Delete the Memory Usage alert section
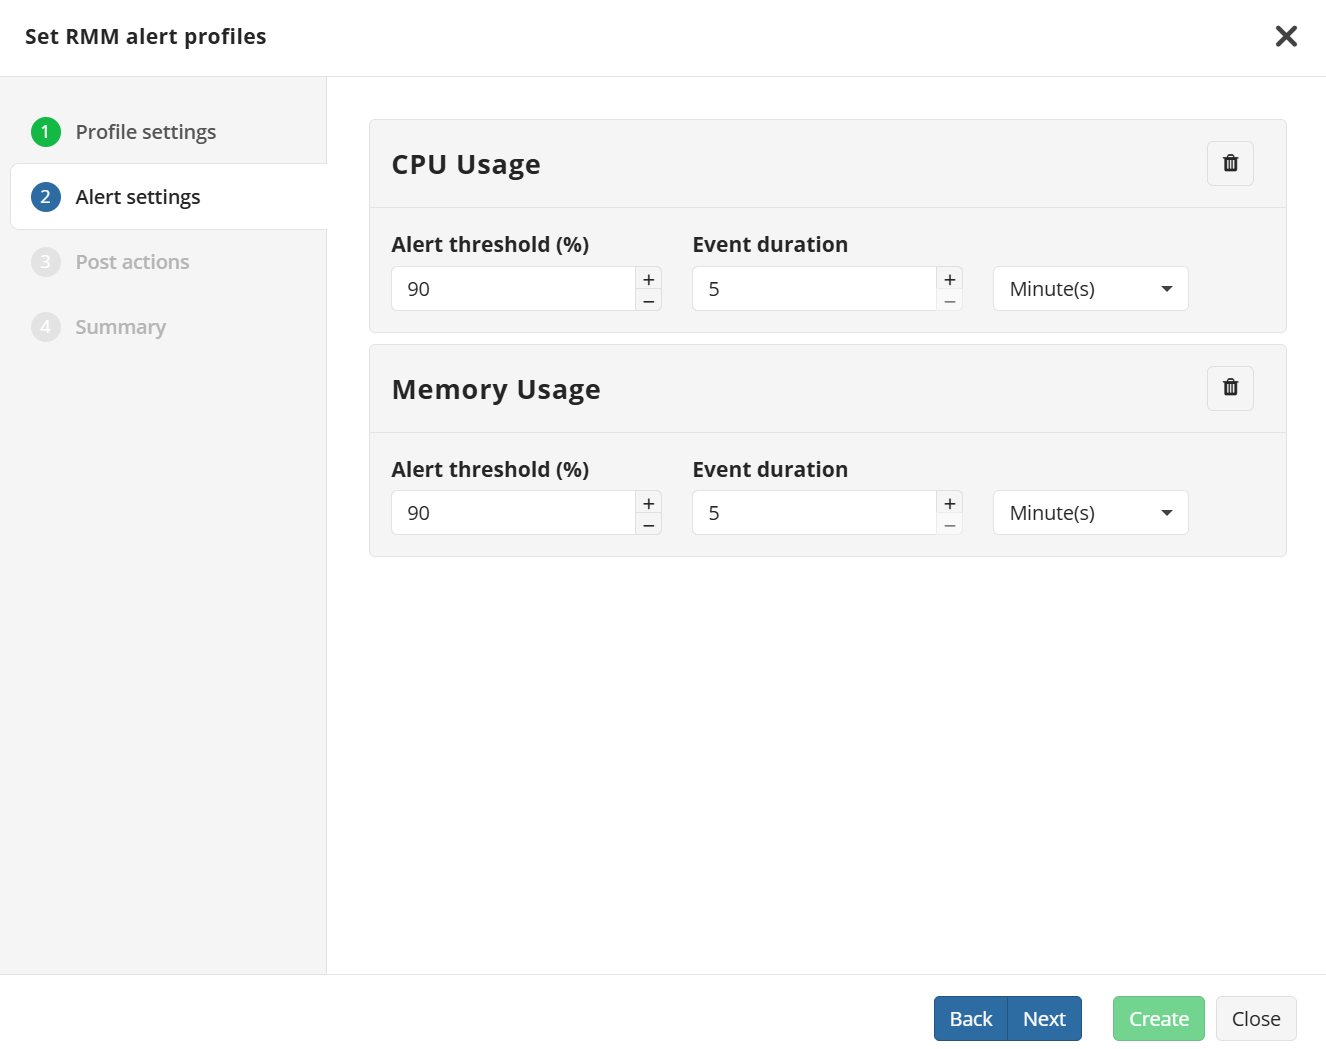The width and height of the screenshot is (1326, 1049). pos(1230,388)
